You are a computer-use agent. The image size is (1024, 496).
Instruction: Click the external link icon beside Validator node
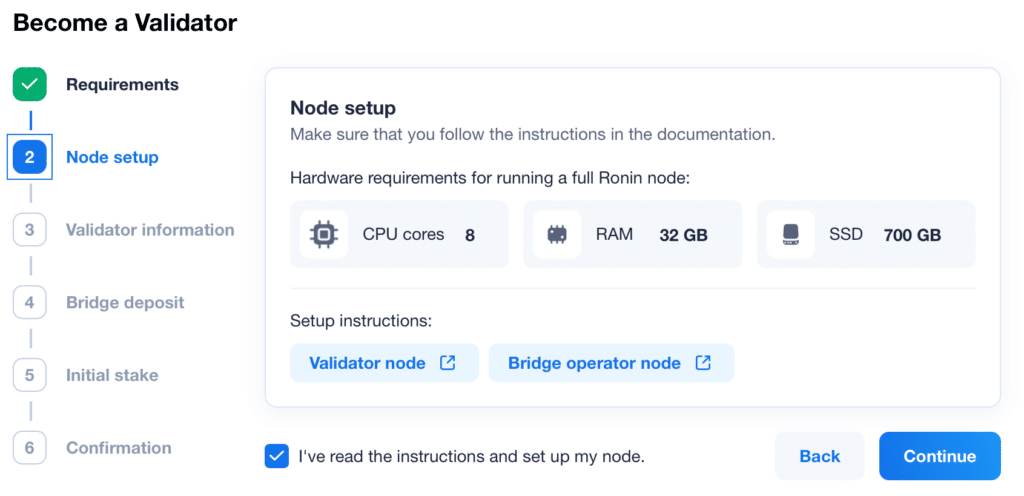coord(447,363)
